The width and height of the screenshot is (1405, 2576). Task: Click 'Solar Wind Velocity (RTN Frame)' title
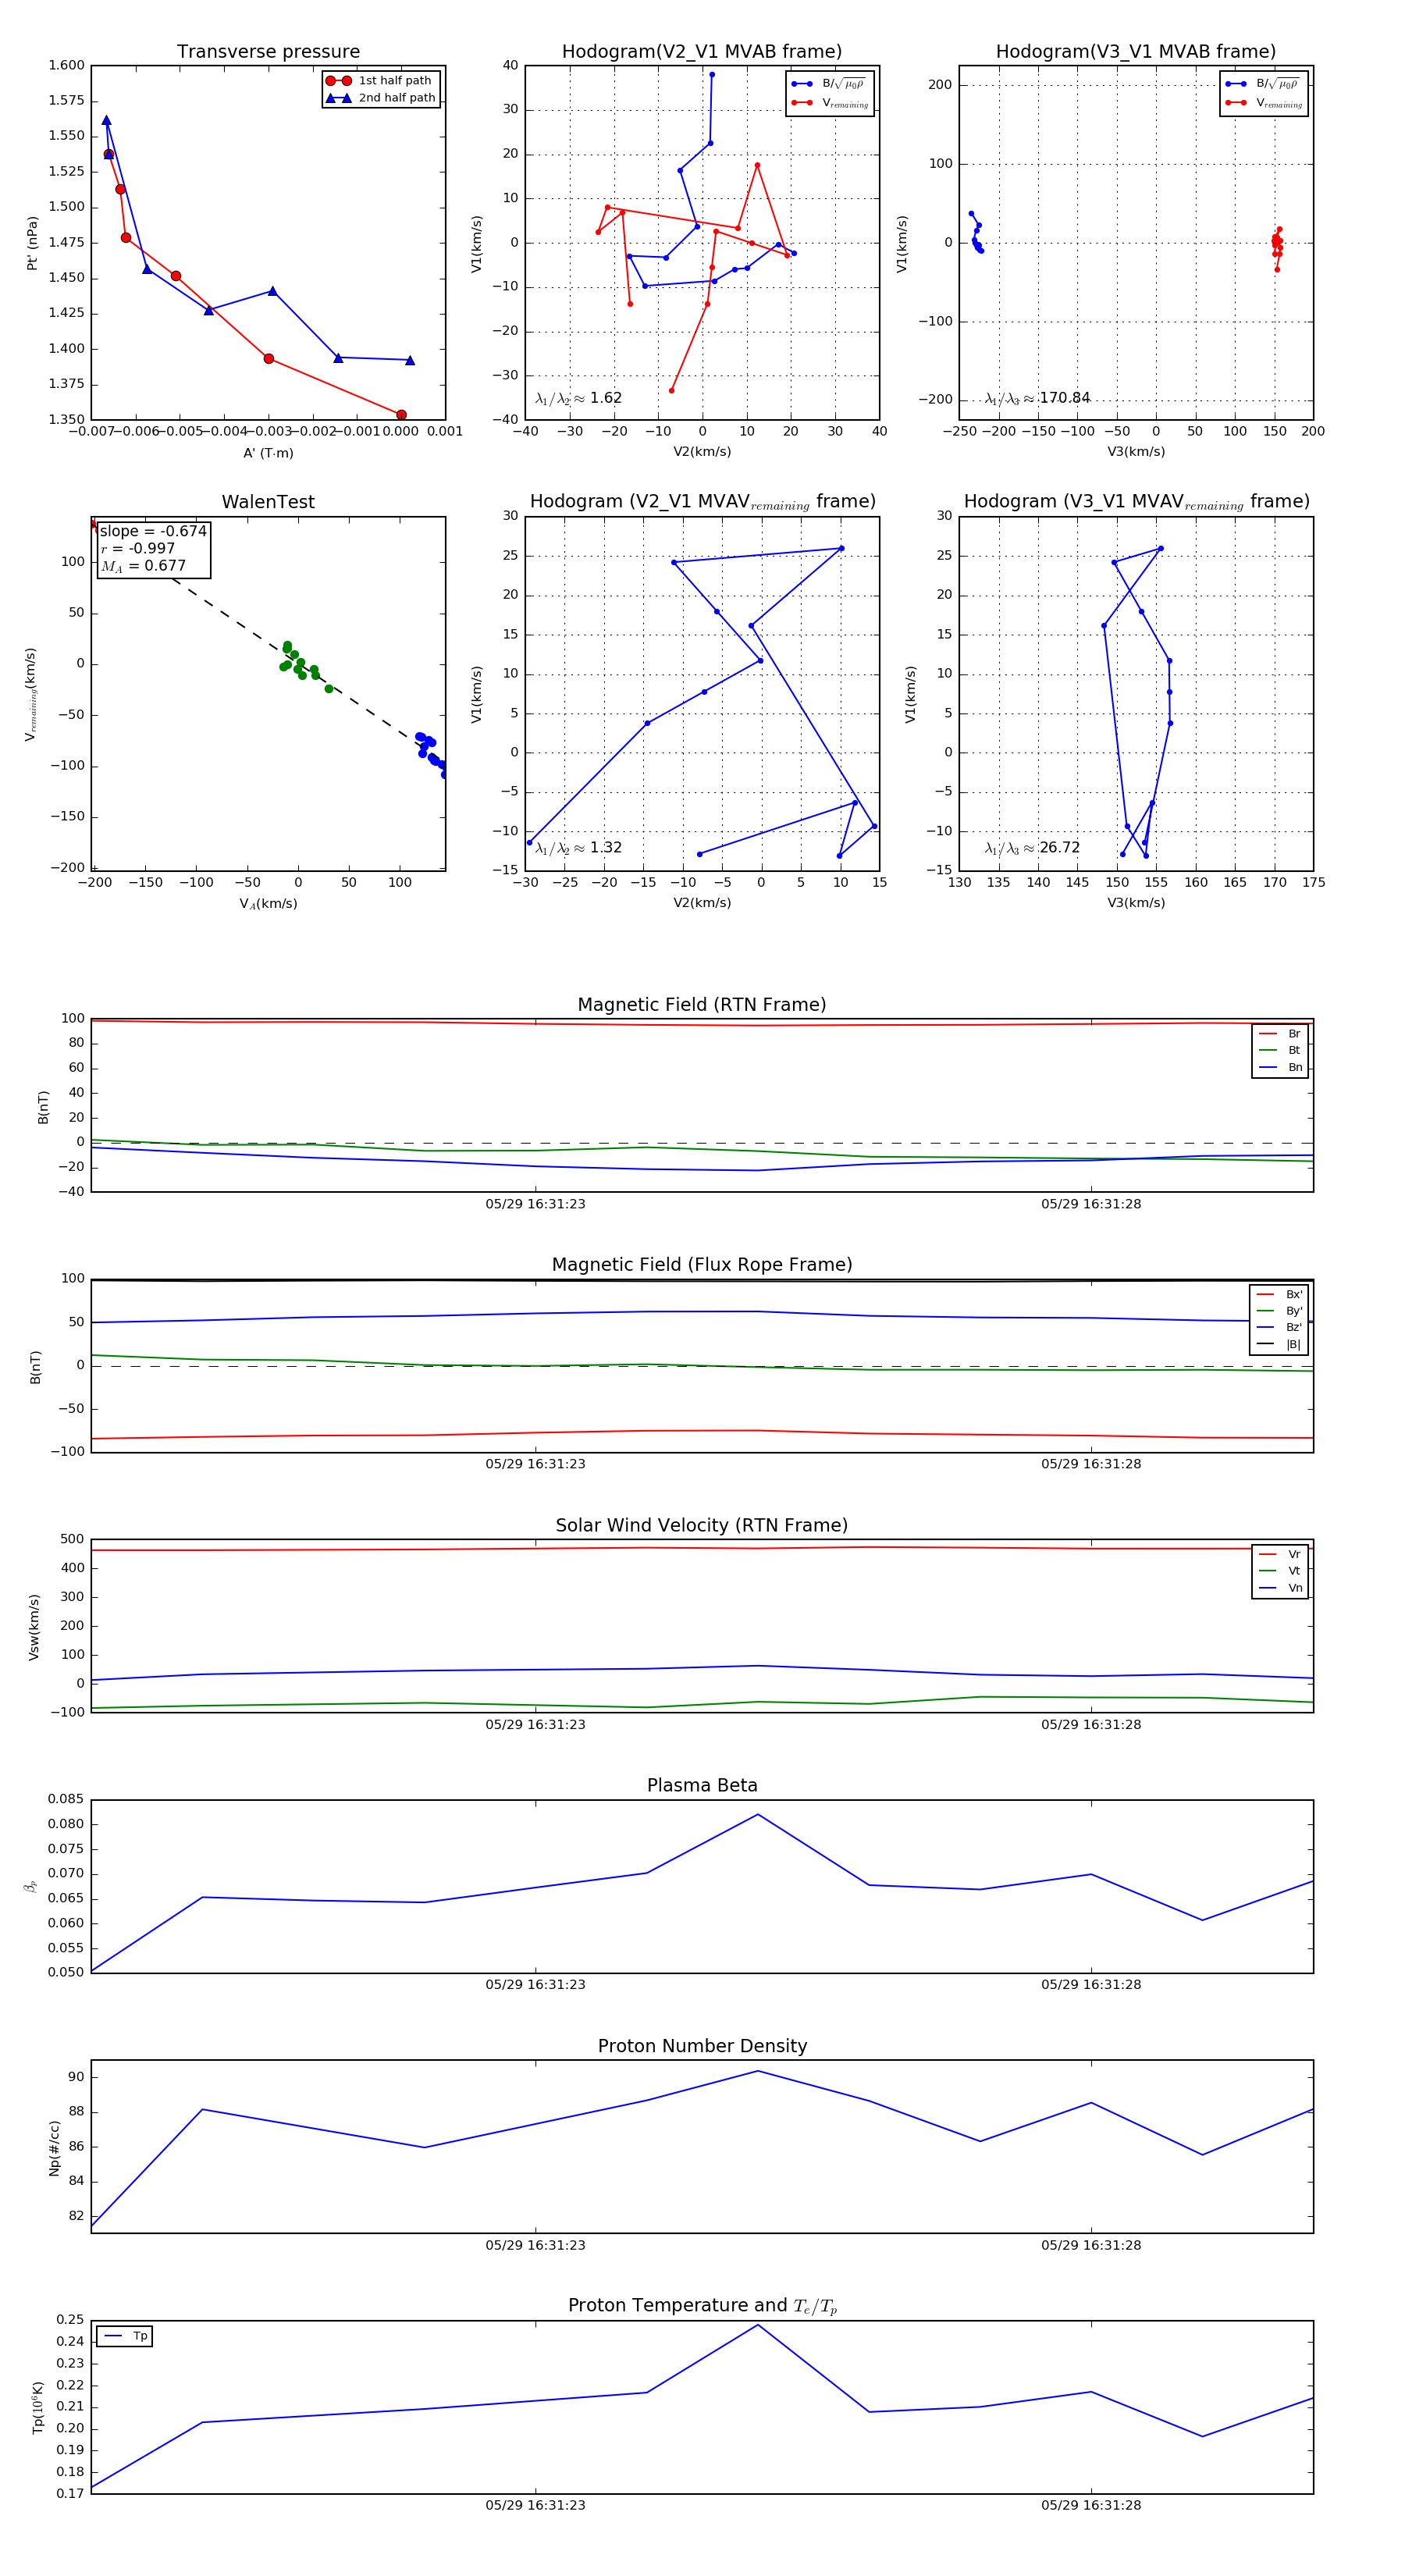click(x=702, y=1526)
